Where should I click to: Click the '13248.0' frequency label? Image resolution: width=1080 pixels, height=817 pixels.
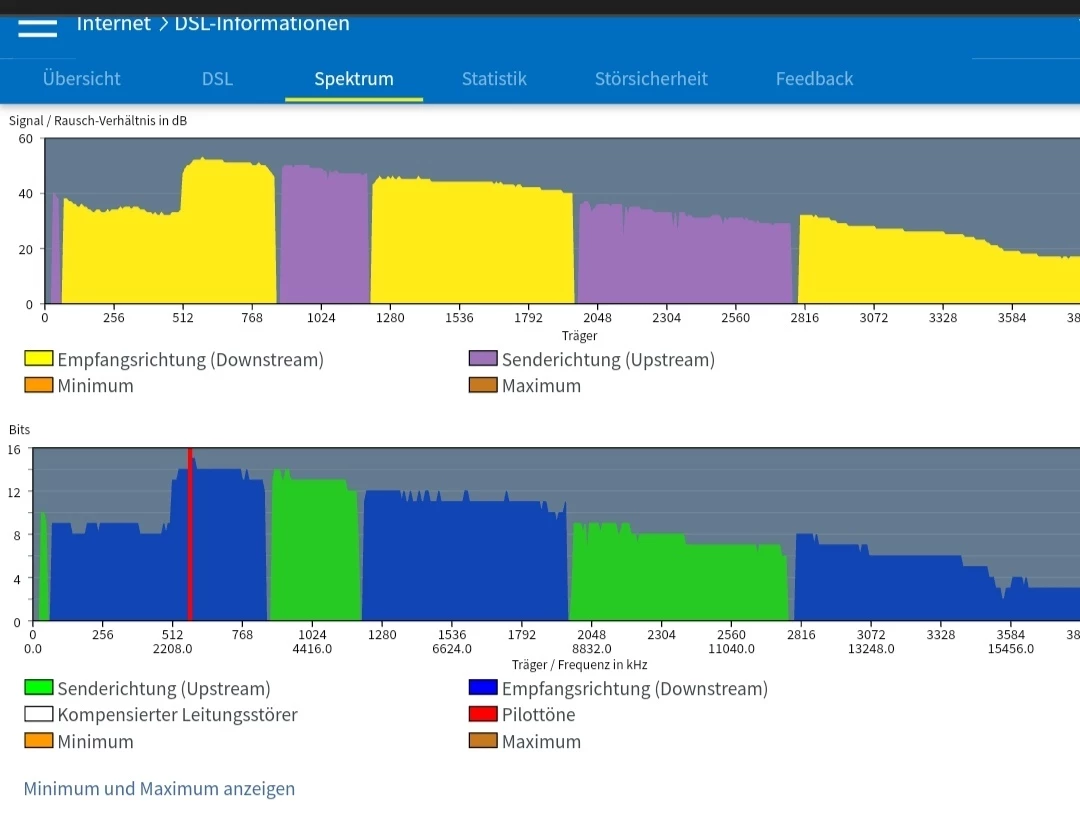tap(871, 649)
